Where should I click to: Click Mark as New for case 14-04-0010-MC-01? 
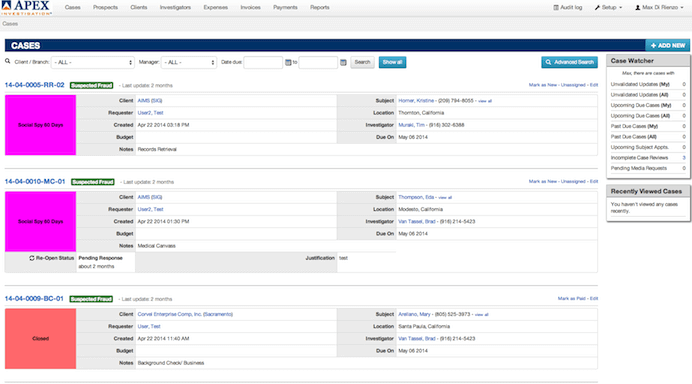543,181
